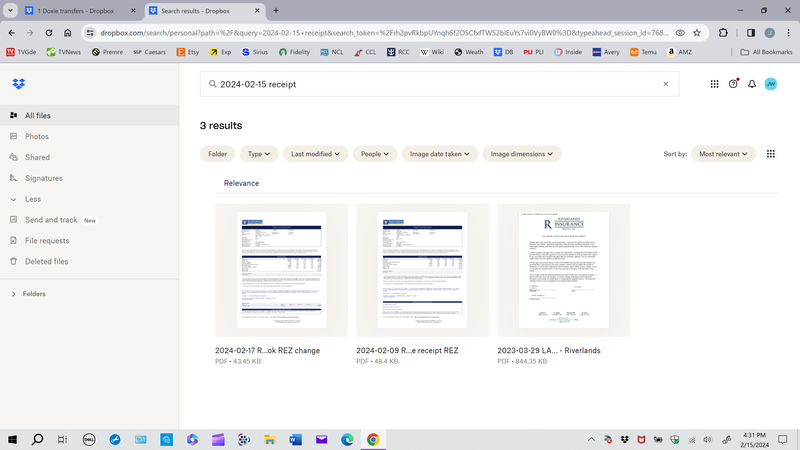Click the Chrome address bar URL
800x450 pixels.
[x=384, y=33]
